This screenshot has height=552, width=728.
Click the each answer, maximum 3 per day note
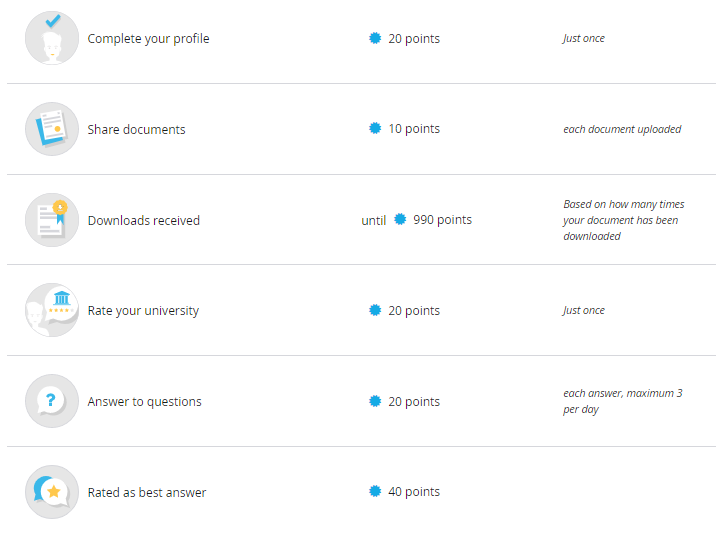(x=623, y=401)
